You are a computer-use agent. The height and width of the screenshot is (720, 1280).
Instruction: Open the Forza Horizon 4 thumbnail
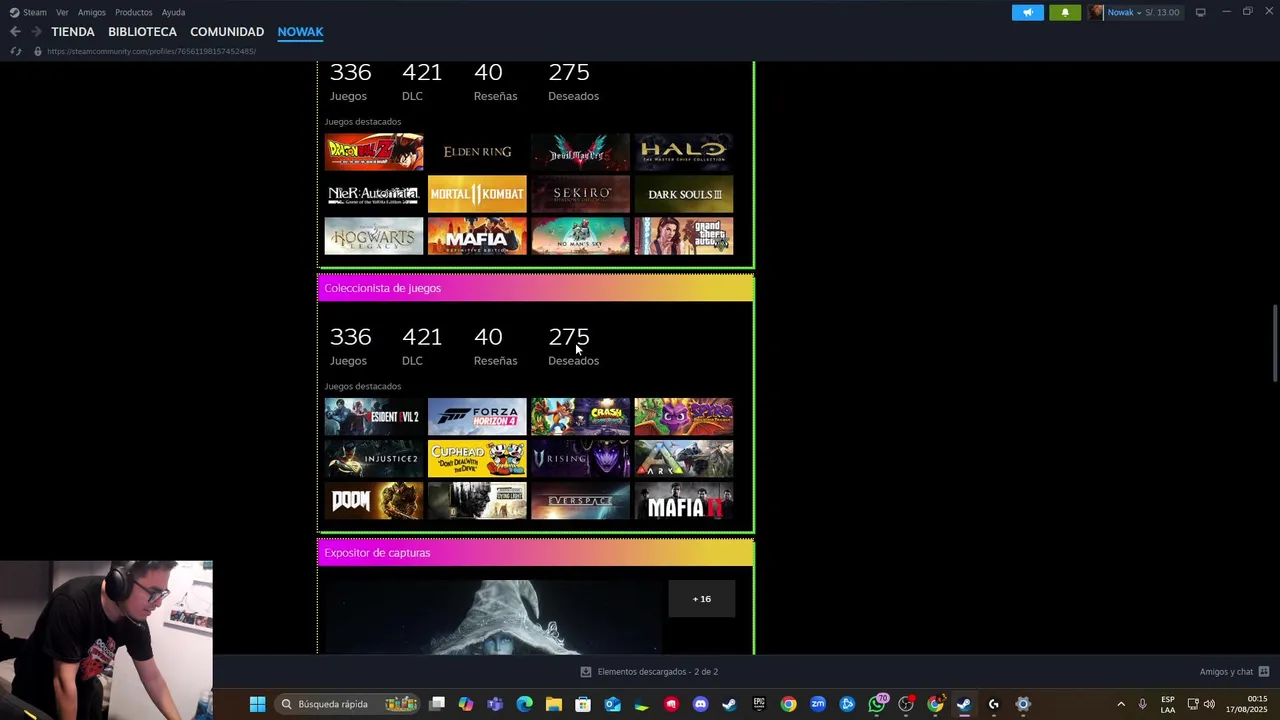click(x=477, y=417)
